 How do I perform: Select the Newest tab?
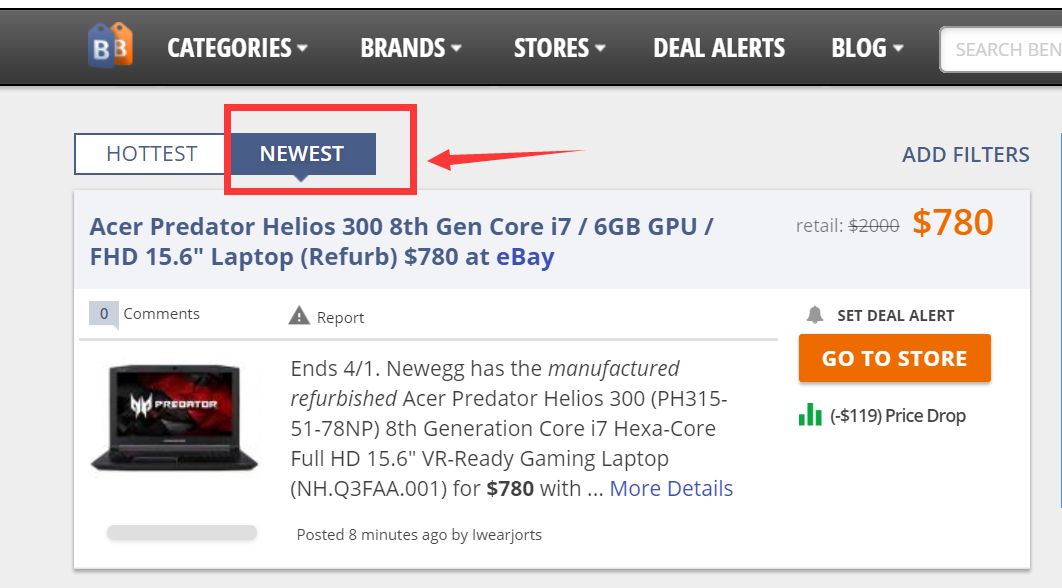[302, 154]
